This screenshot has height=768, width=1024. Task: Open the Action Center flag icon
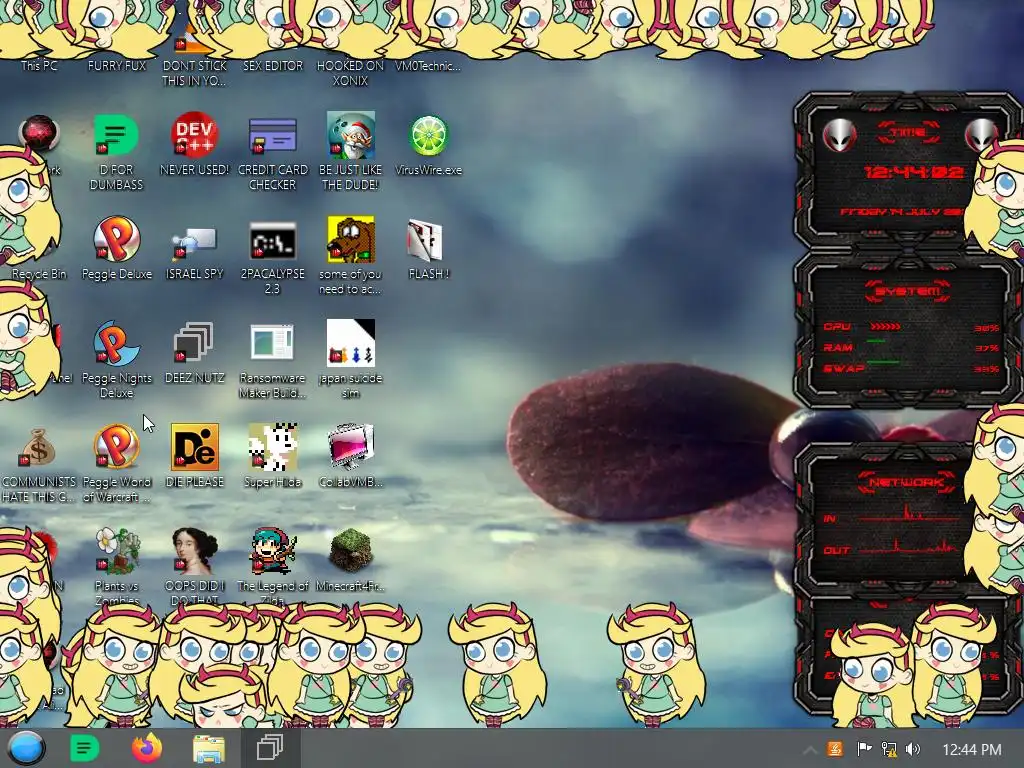coord(864,749)
